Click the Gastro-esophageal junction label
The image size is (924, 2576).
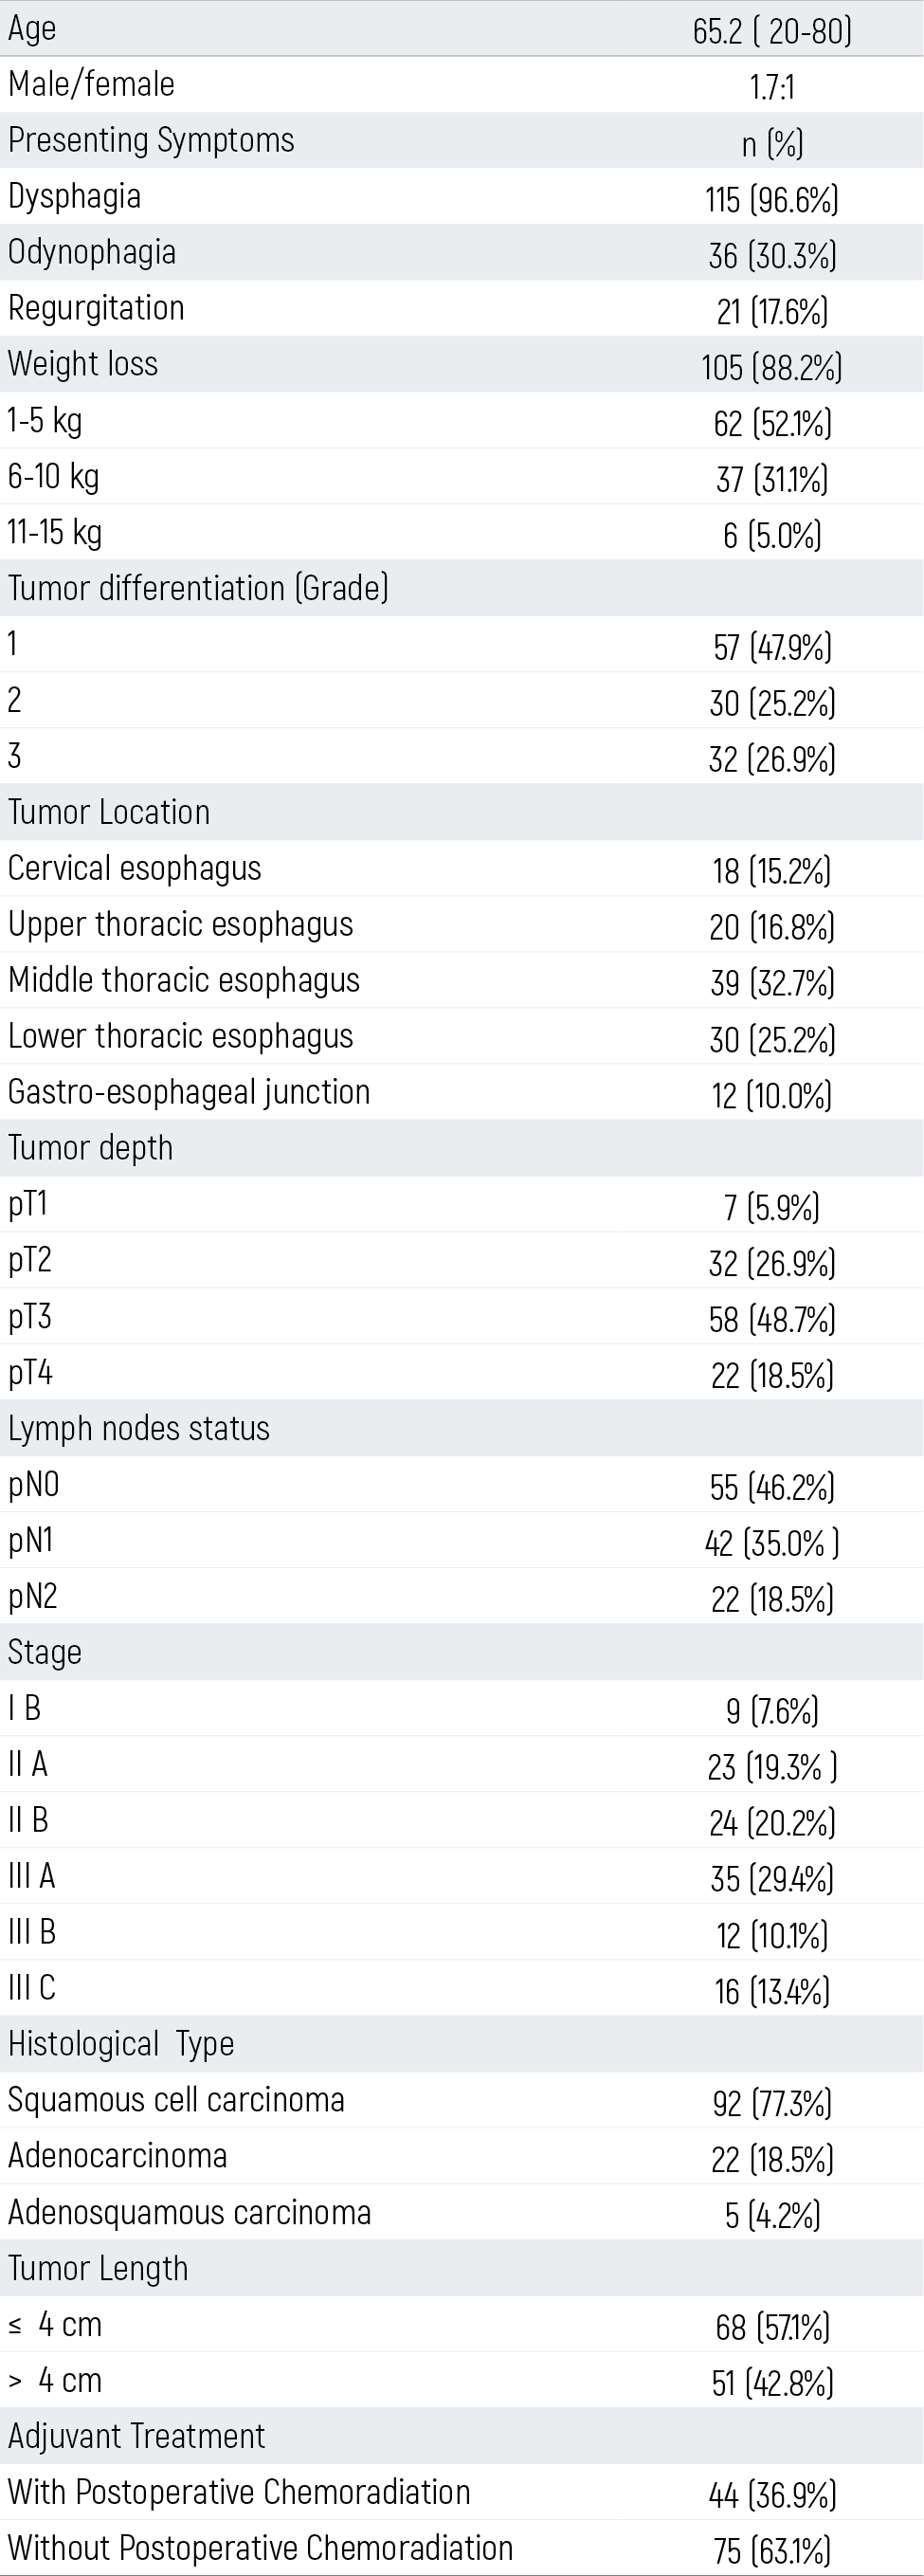[x=189, y=1092]
